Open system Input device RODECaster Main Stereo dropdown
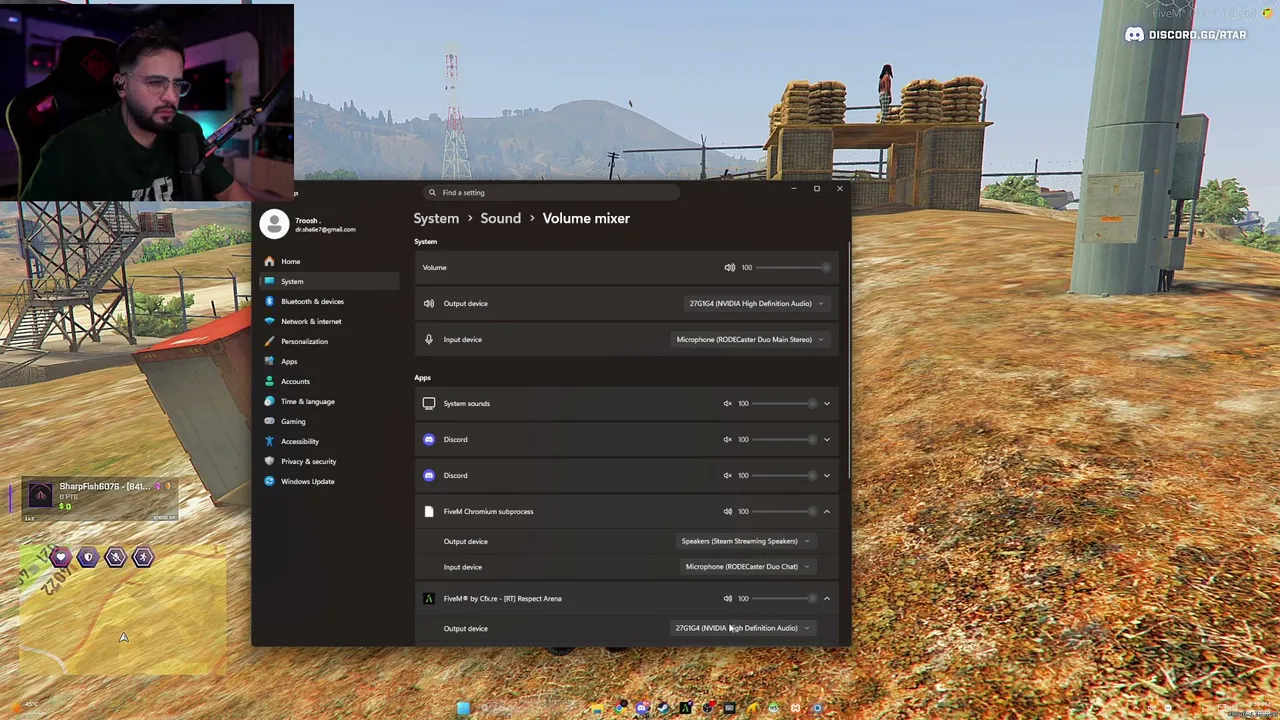Screen dimensions: 1280x720 pos(750,339)
